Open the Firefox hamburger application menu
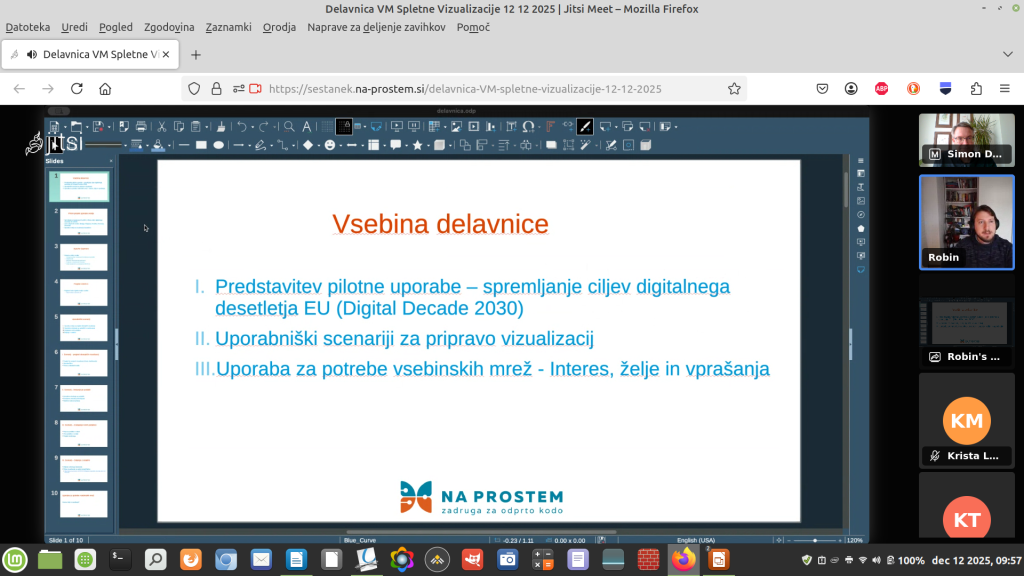 tap(1005, 89)
